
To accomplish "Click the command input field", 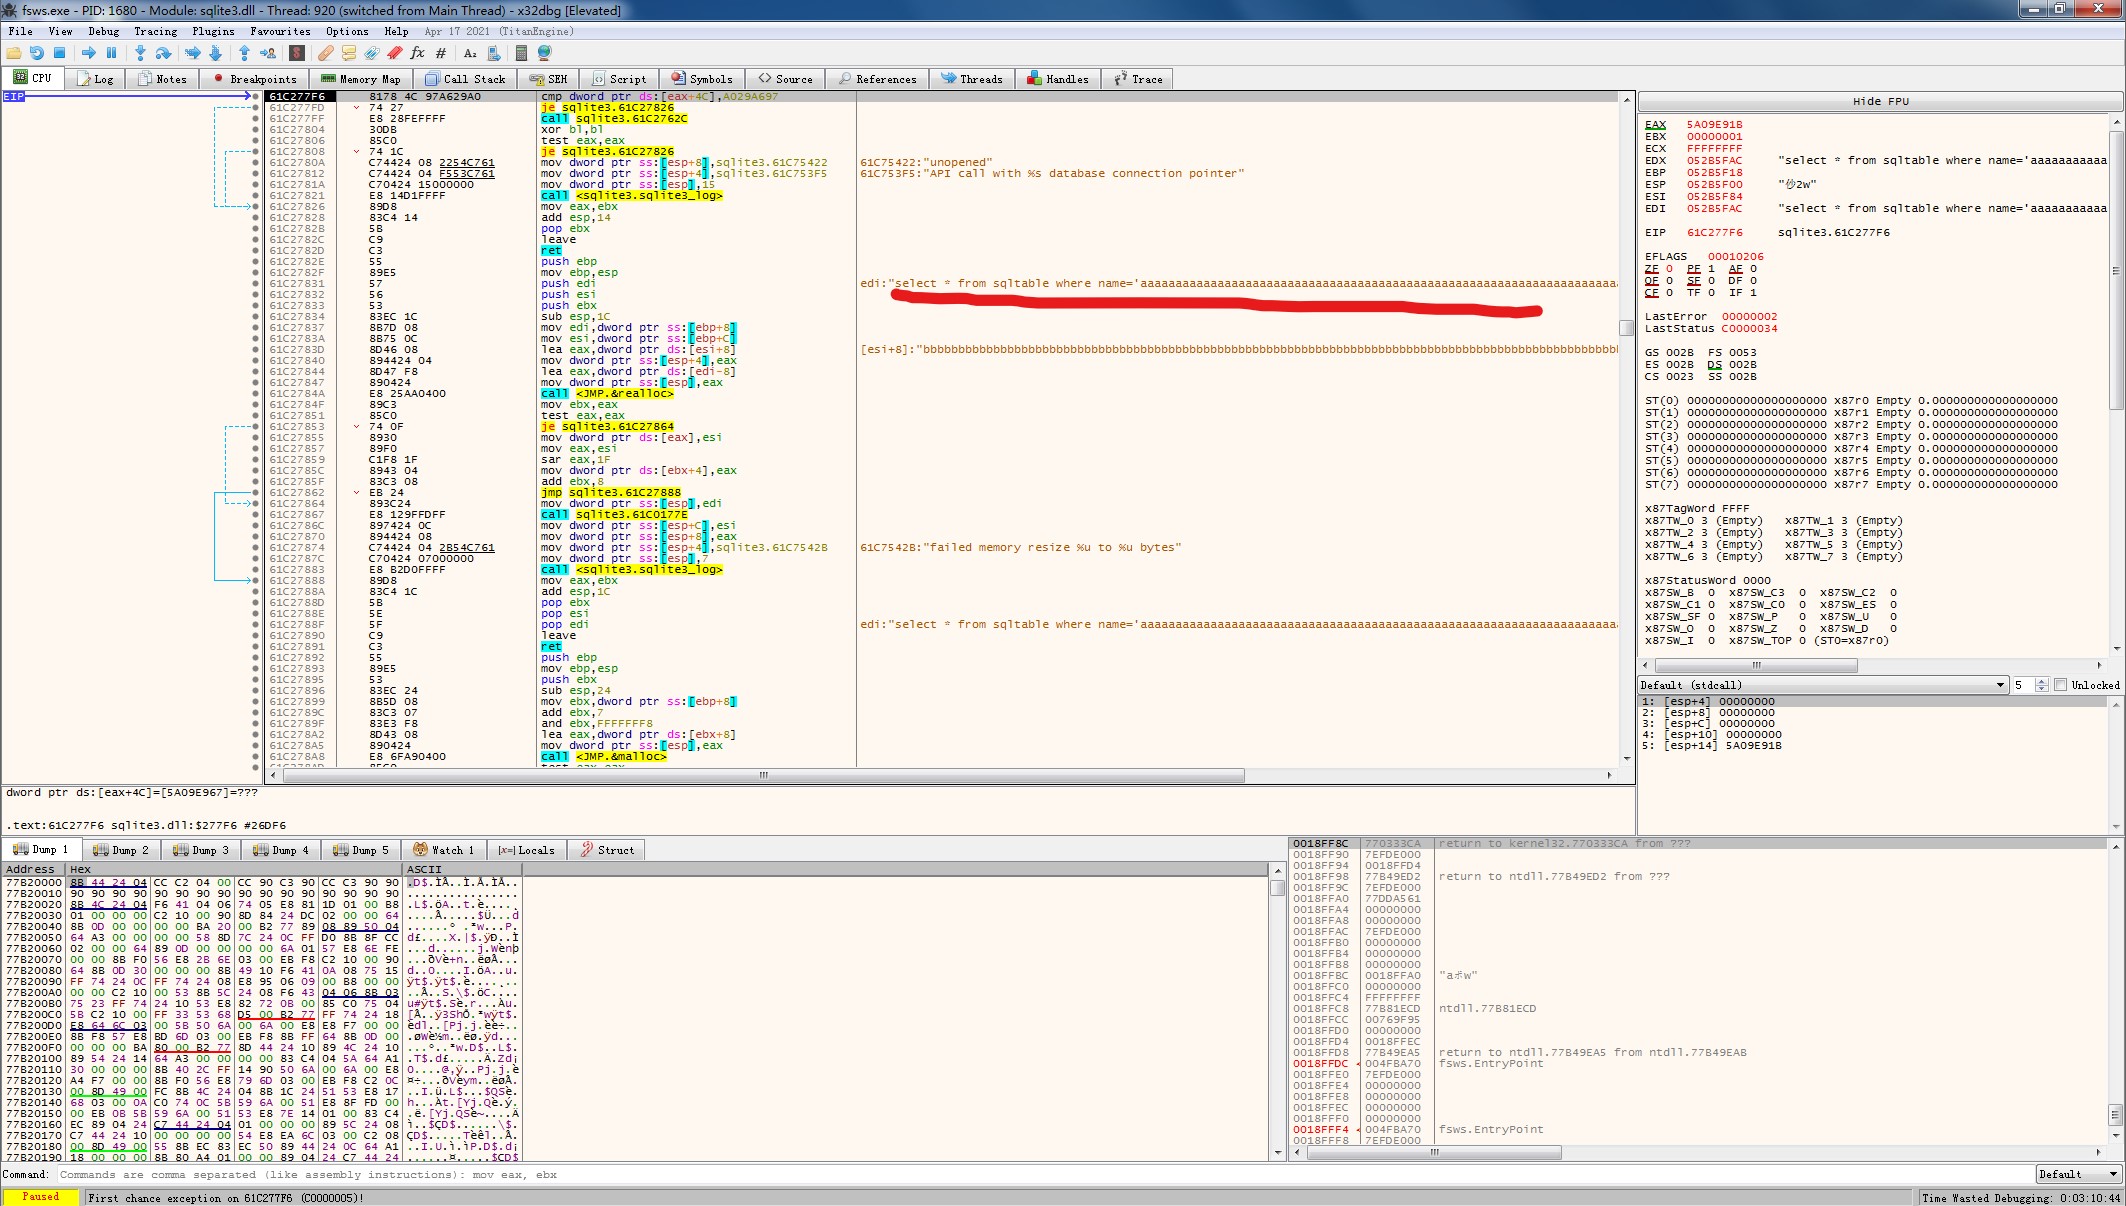I will (1044, 1174).
